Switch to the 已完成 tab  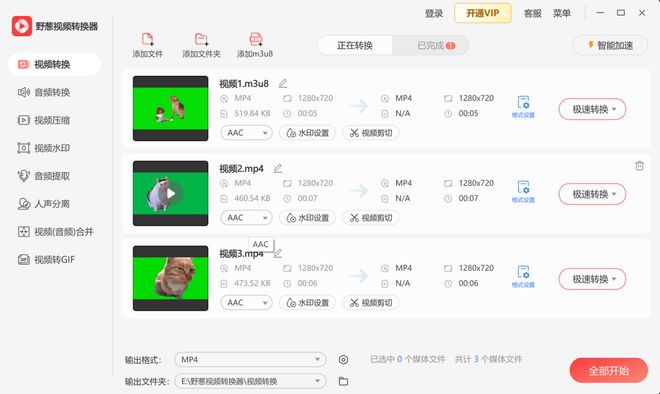click(430, 45)
